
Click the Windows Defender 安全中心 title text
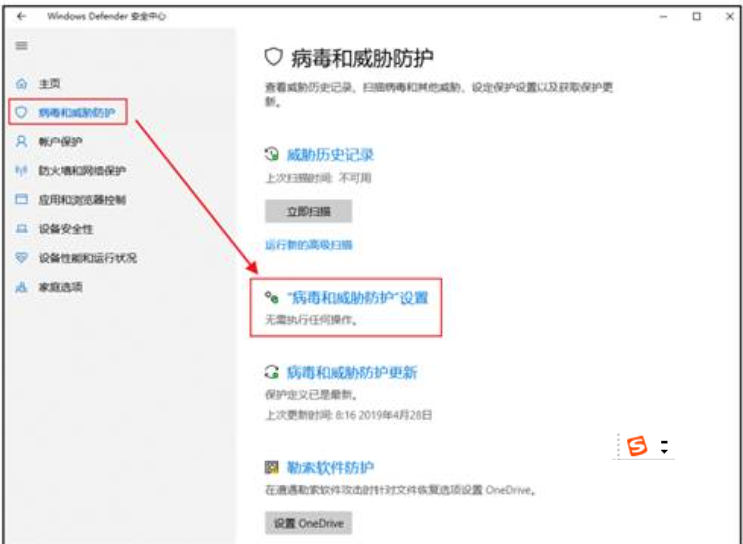pos(107,17)
